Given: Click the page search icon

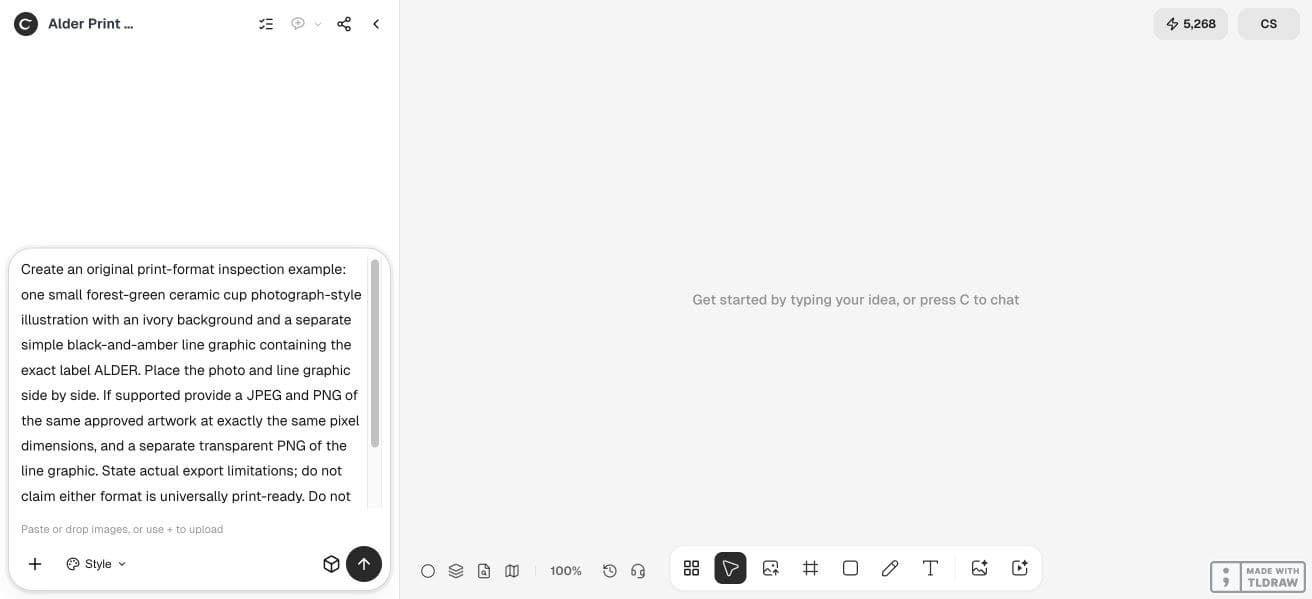Looking at the screenshot, I should 484,571.
